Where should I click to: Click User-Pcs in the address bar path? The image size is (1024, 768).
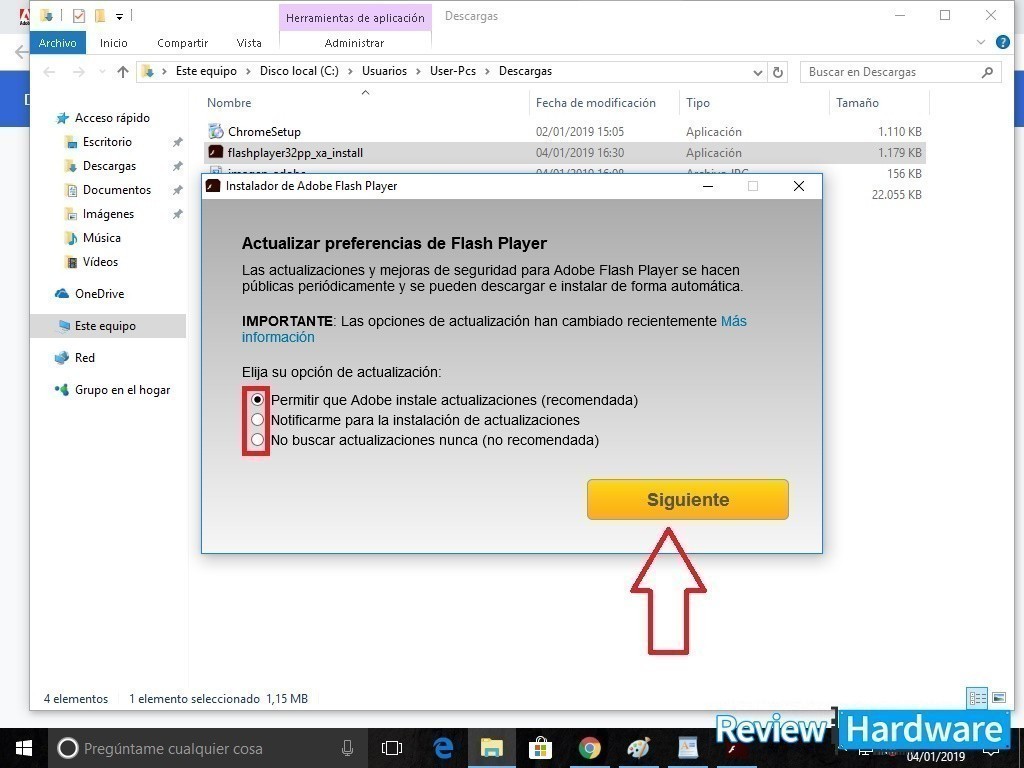point(453,71)
